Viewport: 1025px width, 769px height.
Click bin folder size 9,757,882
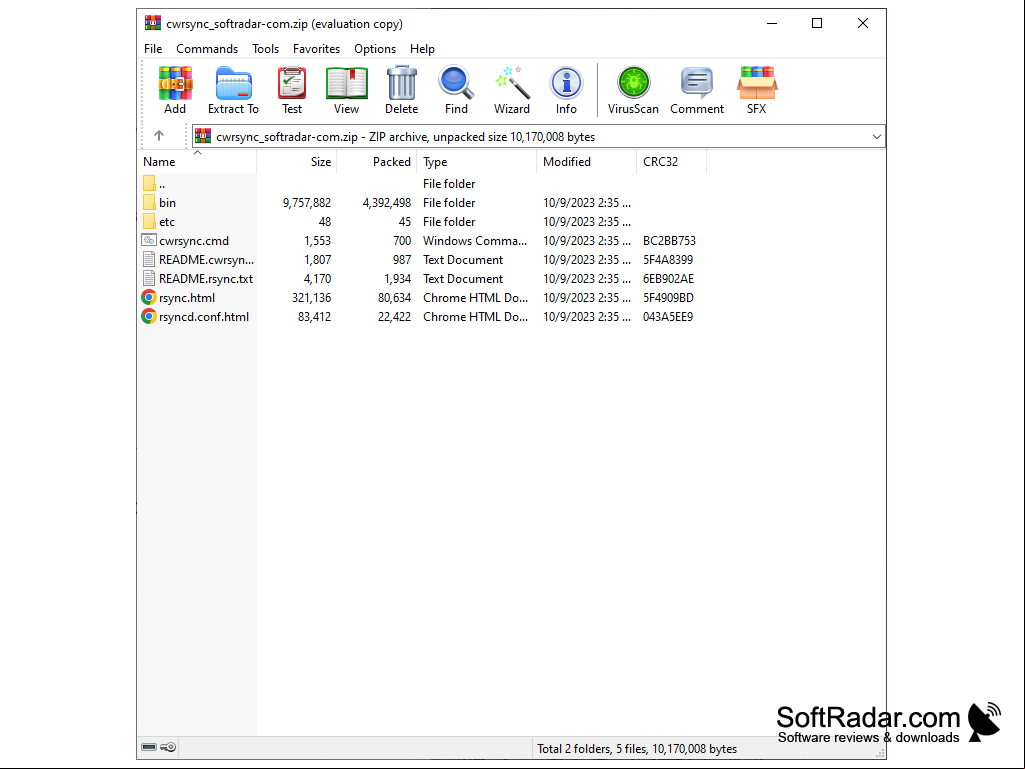[x=307, y=203]
